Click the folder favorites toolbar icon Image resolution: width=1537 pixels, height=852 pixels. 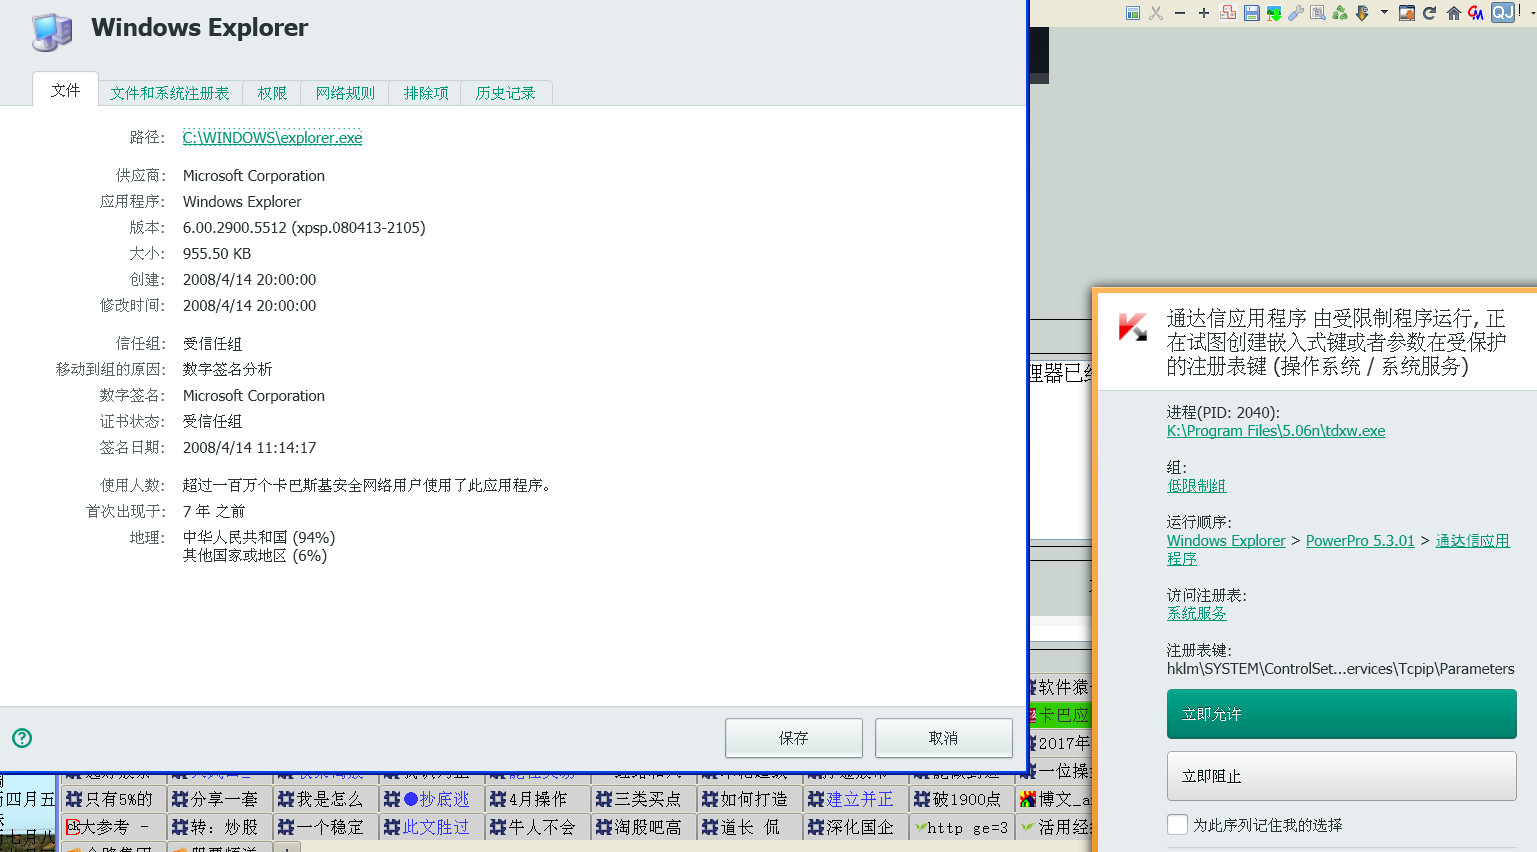click(1407, 13)
